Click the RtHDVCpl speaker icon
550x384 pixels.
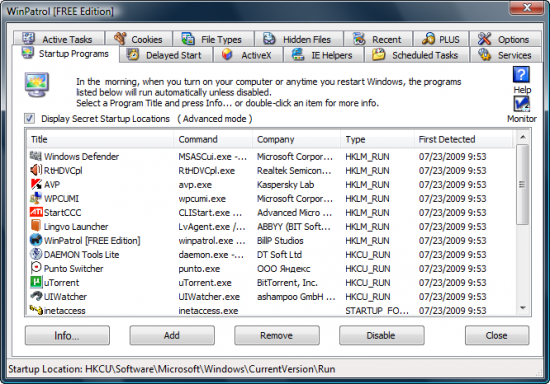tap(35, 170)
